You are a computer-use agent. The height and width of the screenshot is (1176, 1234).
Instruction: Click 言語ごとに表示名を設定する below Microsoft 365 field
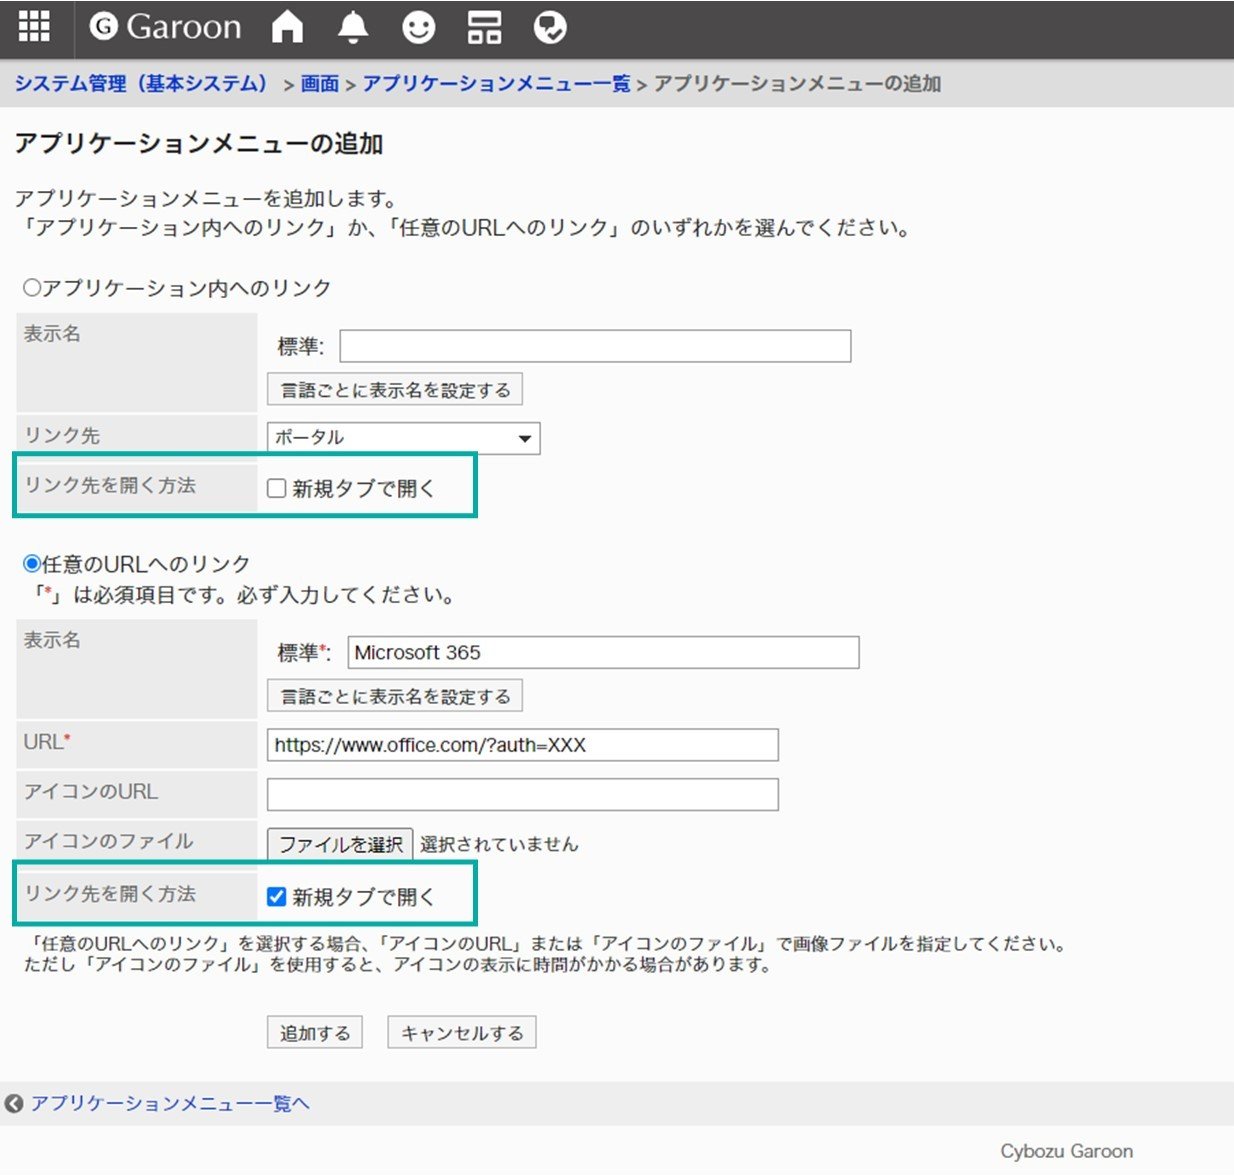tap(395, 696)
